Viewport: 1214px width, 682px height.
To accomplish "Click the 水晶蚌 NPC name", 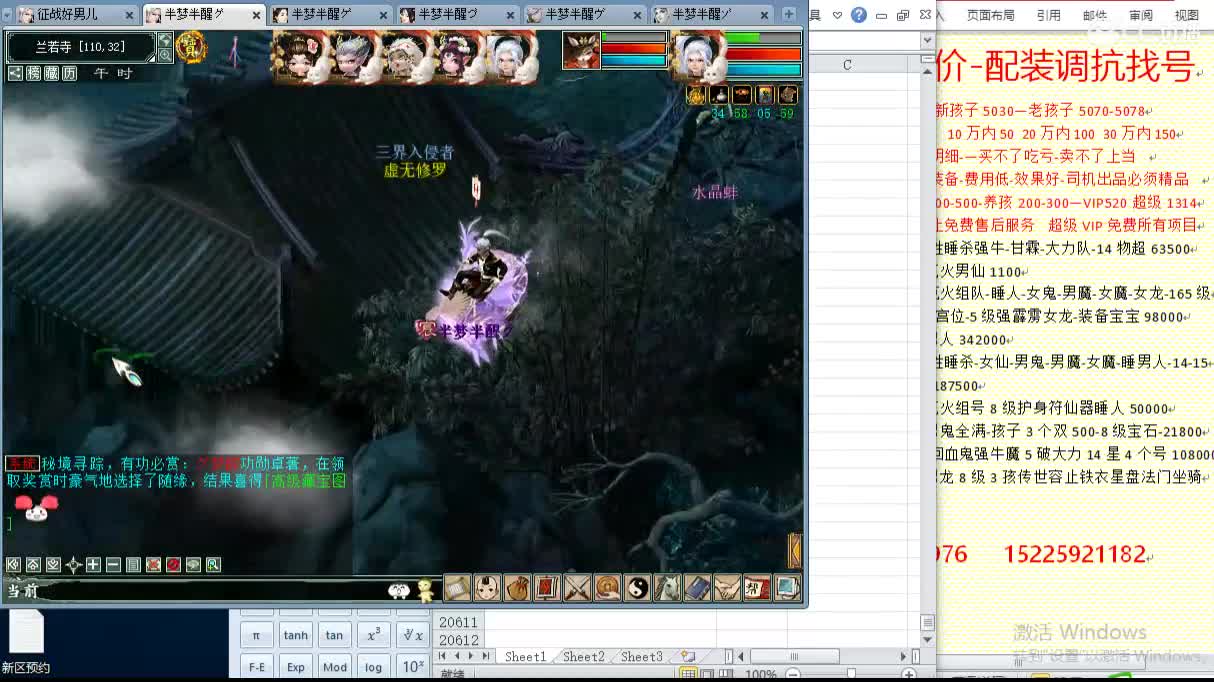I will pyautogui.click(x=715, y=193).
